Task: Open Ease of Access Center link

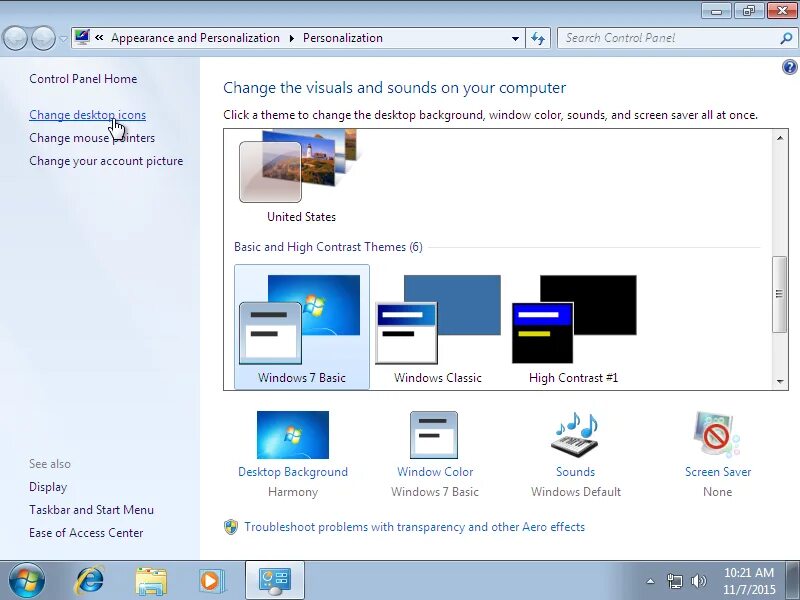Action: click(x=86, y=533)
